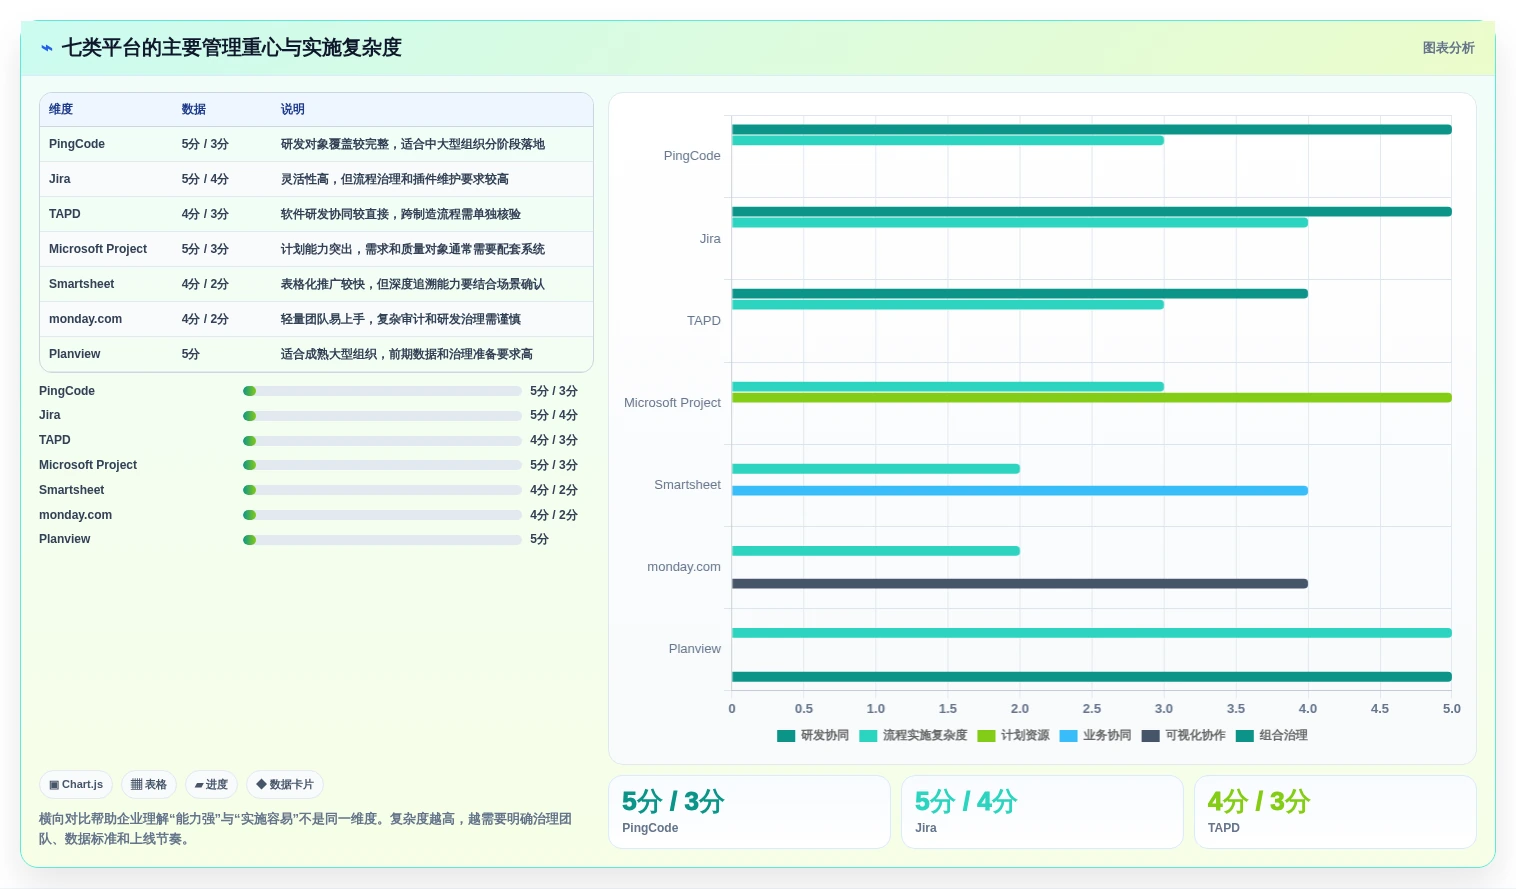Click the 维度 column header
The height and width of the screenshot is (889, 1516).
61,109
